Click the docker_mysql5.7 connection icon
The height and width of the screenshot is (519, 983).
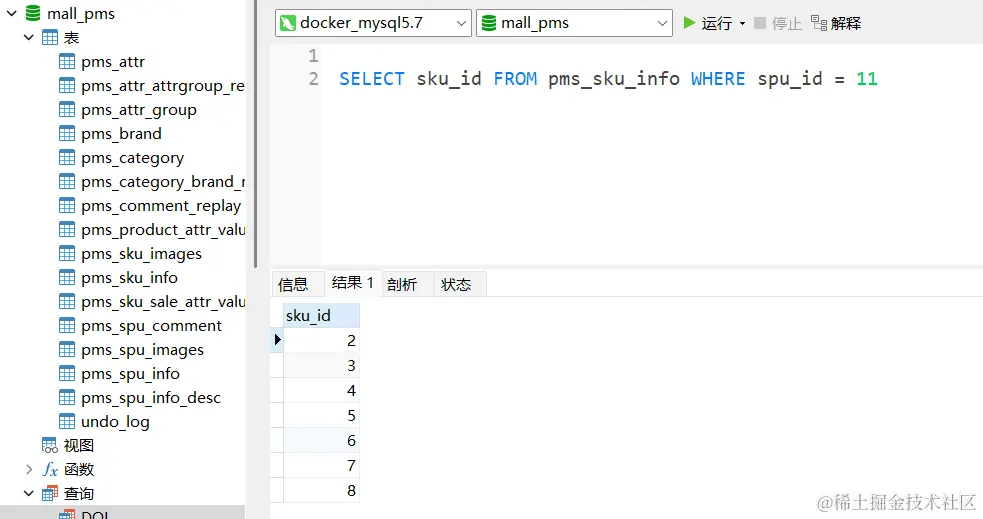point(288,23)
